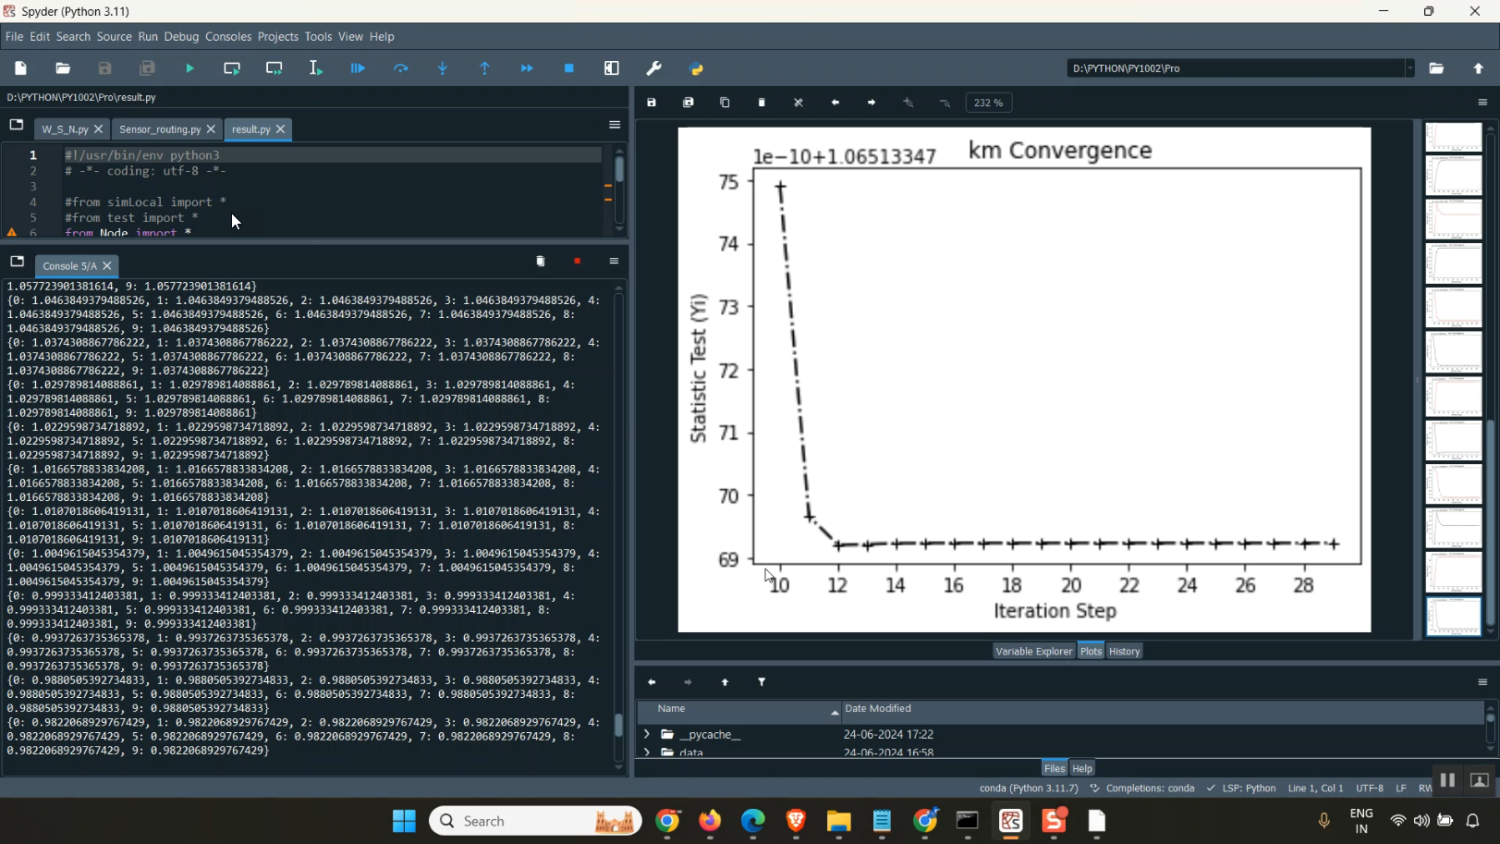Toggle maximize current pane
This screenshot has width=1500, height=844.
pyautogui.click(x=612, y=69)
